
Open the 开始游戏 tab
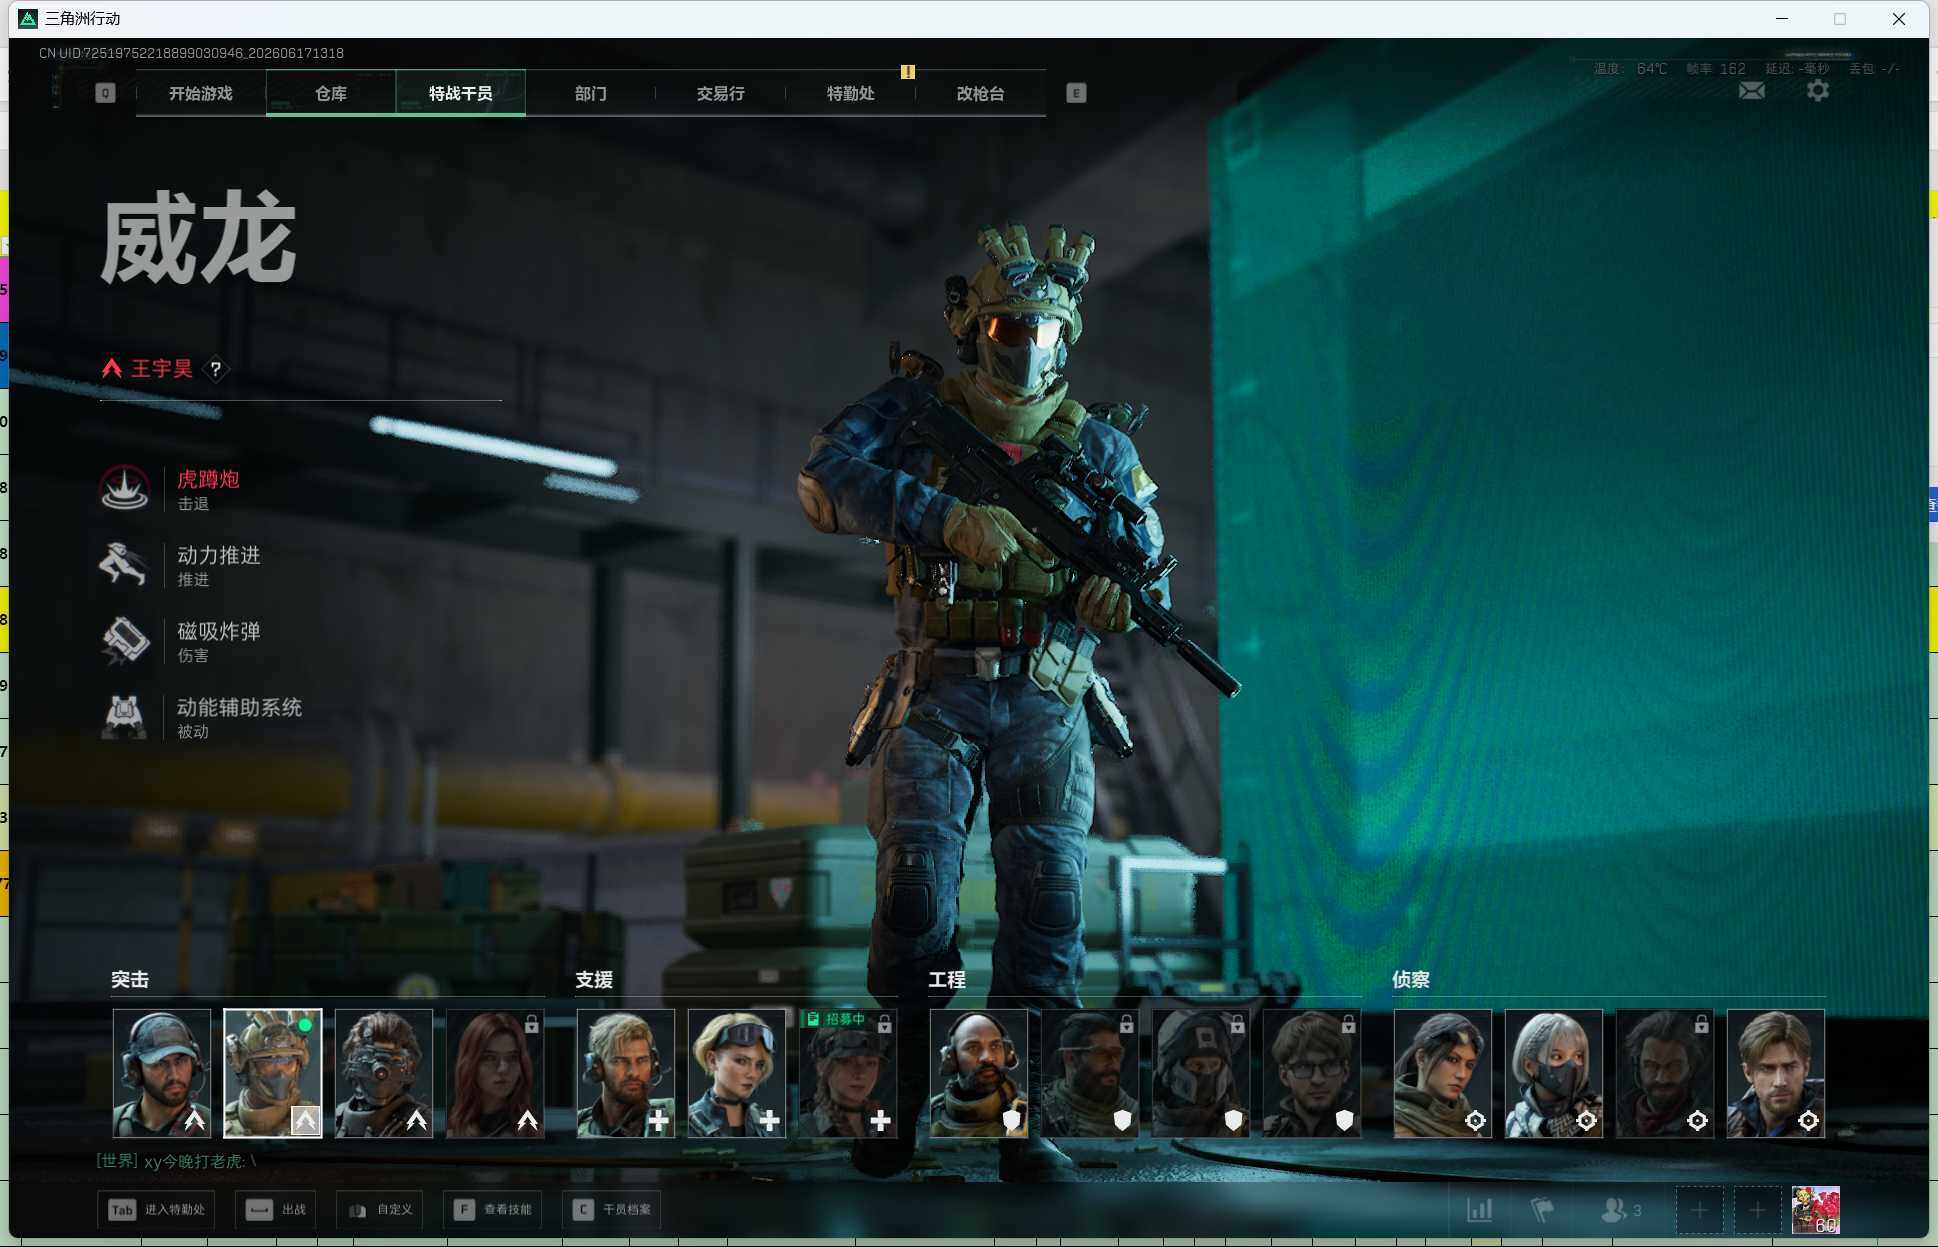[x=201, y=93]
